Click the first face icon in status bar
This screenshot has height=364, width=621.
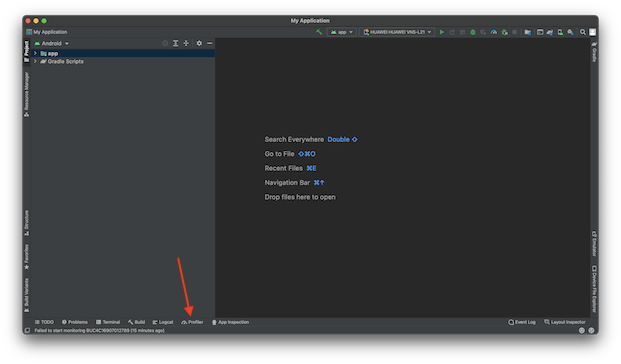click(581, 330)
